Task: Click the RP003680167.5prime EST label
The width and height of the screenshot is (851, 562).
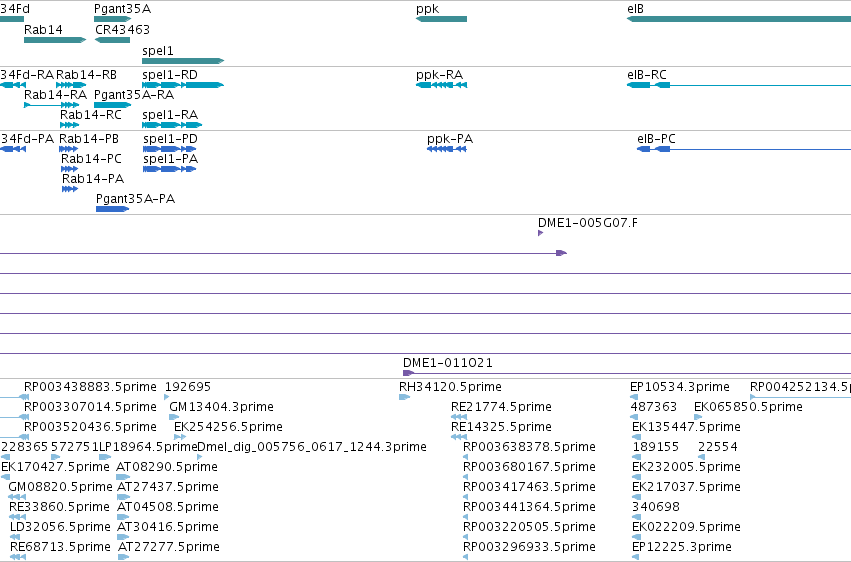Action: 529,467
